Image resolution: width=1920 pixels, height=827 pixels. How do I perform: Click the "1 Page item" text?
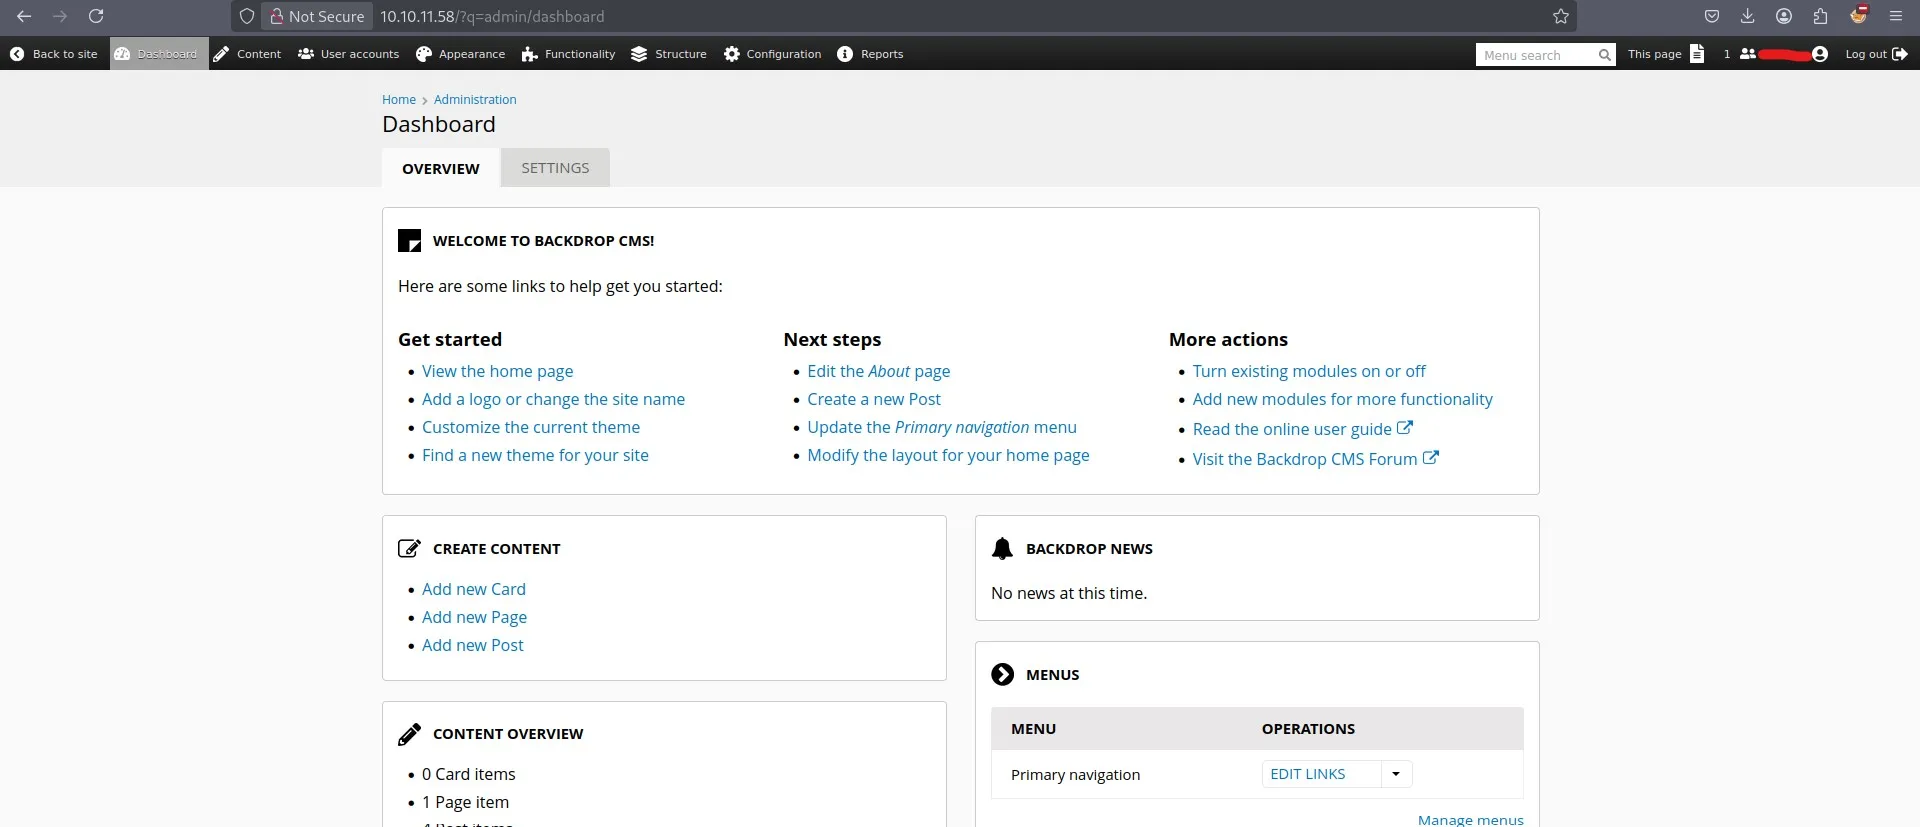pos(465,802)
